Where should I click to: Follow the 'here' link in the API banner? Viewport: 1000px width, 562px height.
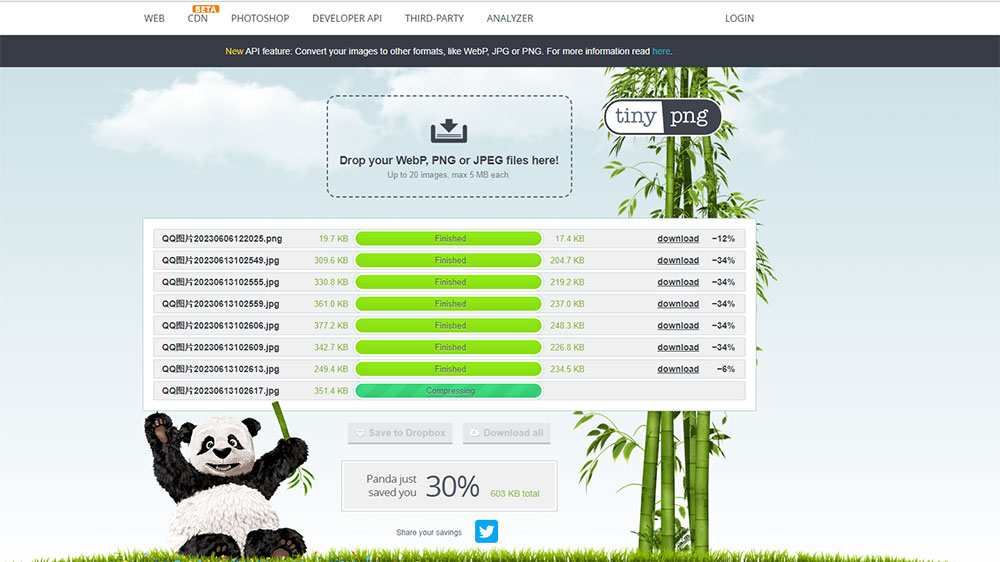tap(661, 51)
